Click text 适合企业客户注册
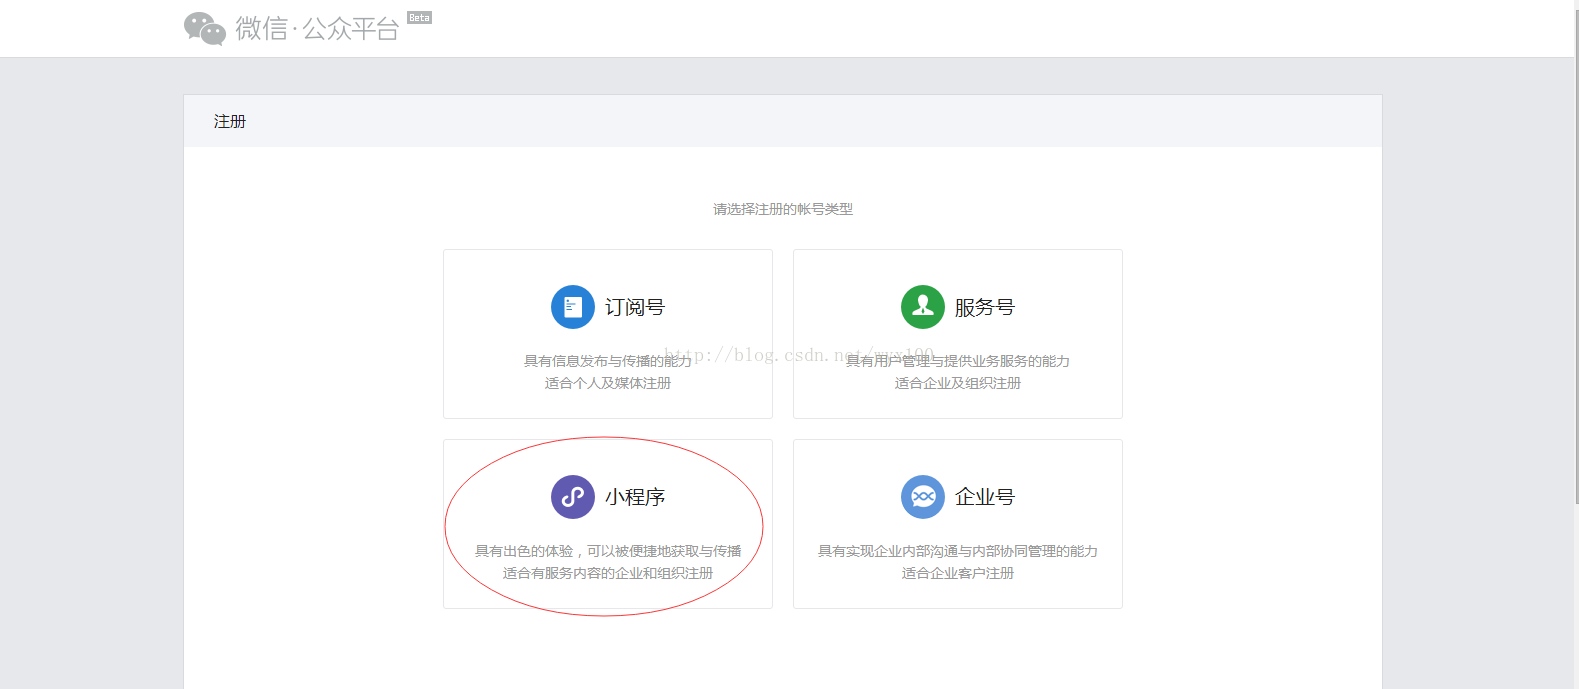 (958, 573)
